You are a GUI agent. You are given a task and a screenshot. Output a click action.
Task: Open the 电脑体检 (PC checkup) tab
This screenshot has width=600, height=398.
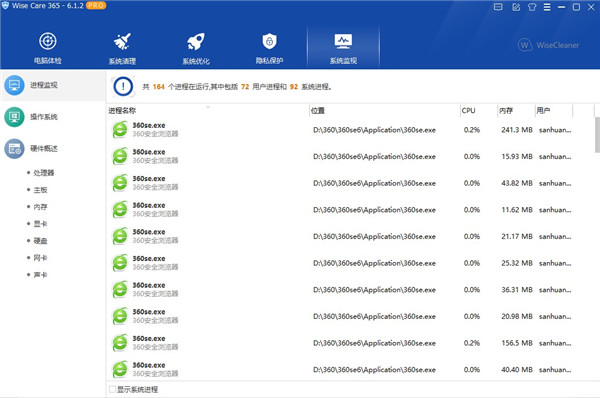pyautogui.click(x=47, y=48)
